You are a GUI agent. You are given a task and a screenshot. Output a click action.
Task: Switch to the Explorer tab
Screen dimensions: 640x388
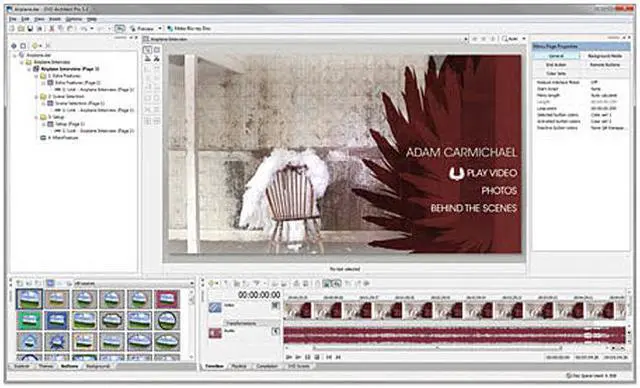(22, 366)
